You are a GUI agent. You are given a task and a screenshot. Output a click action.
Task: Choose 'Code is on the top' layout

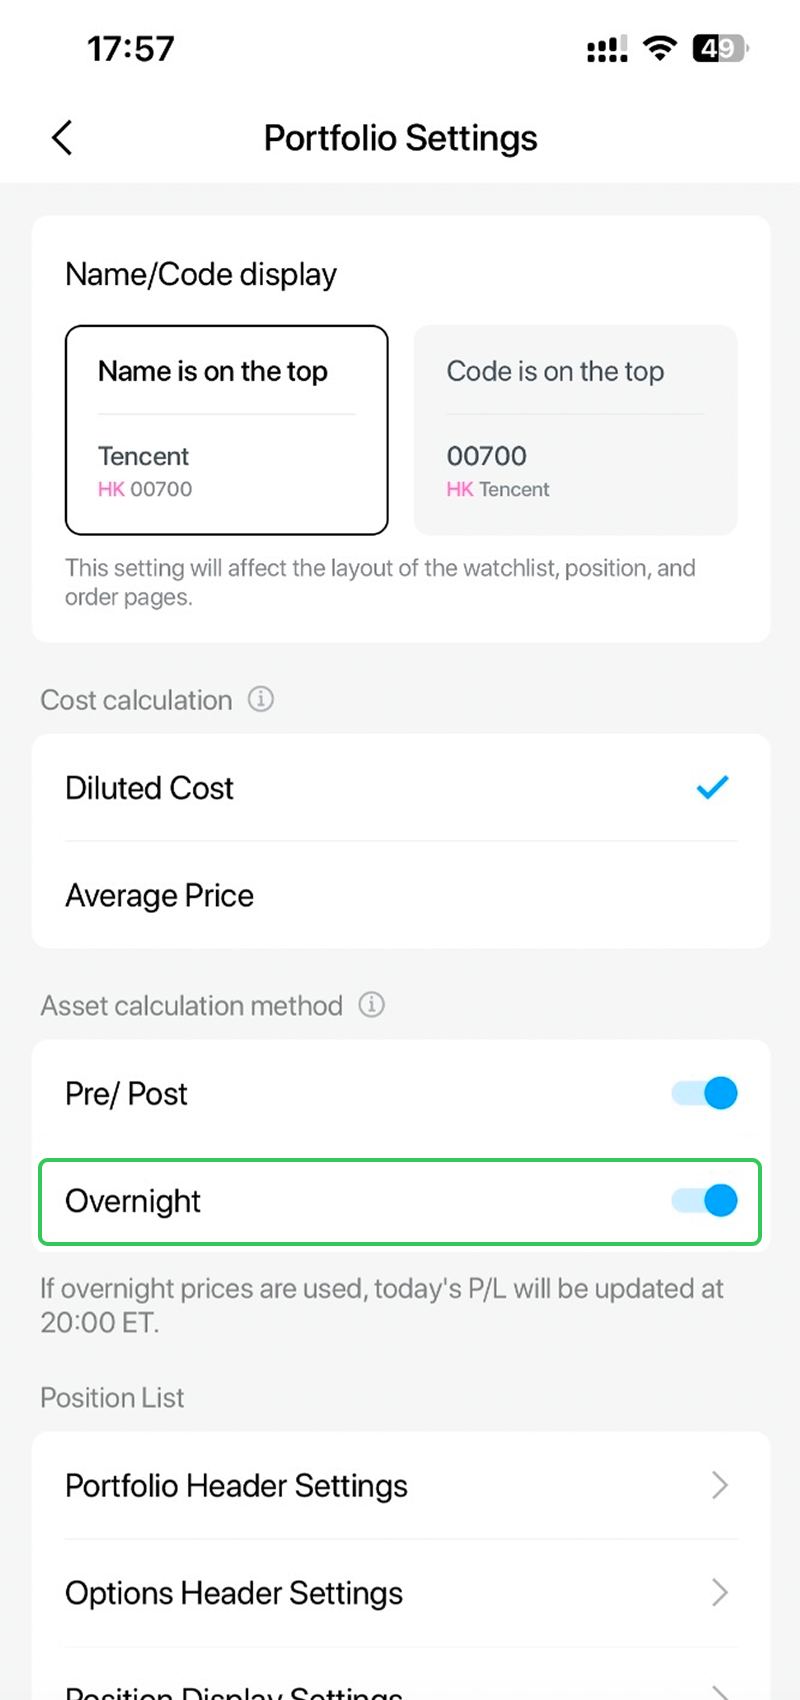pos(575,430)
